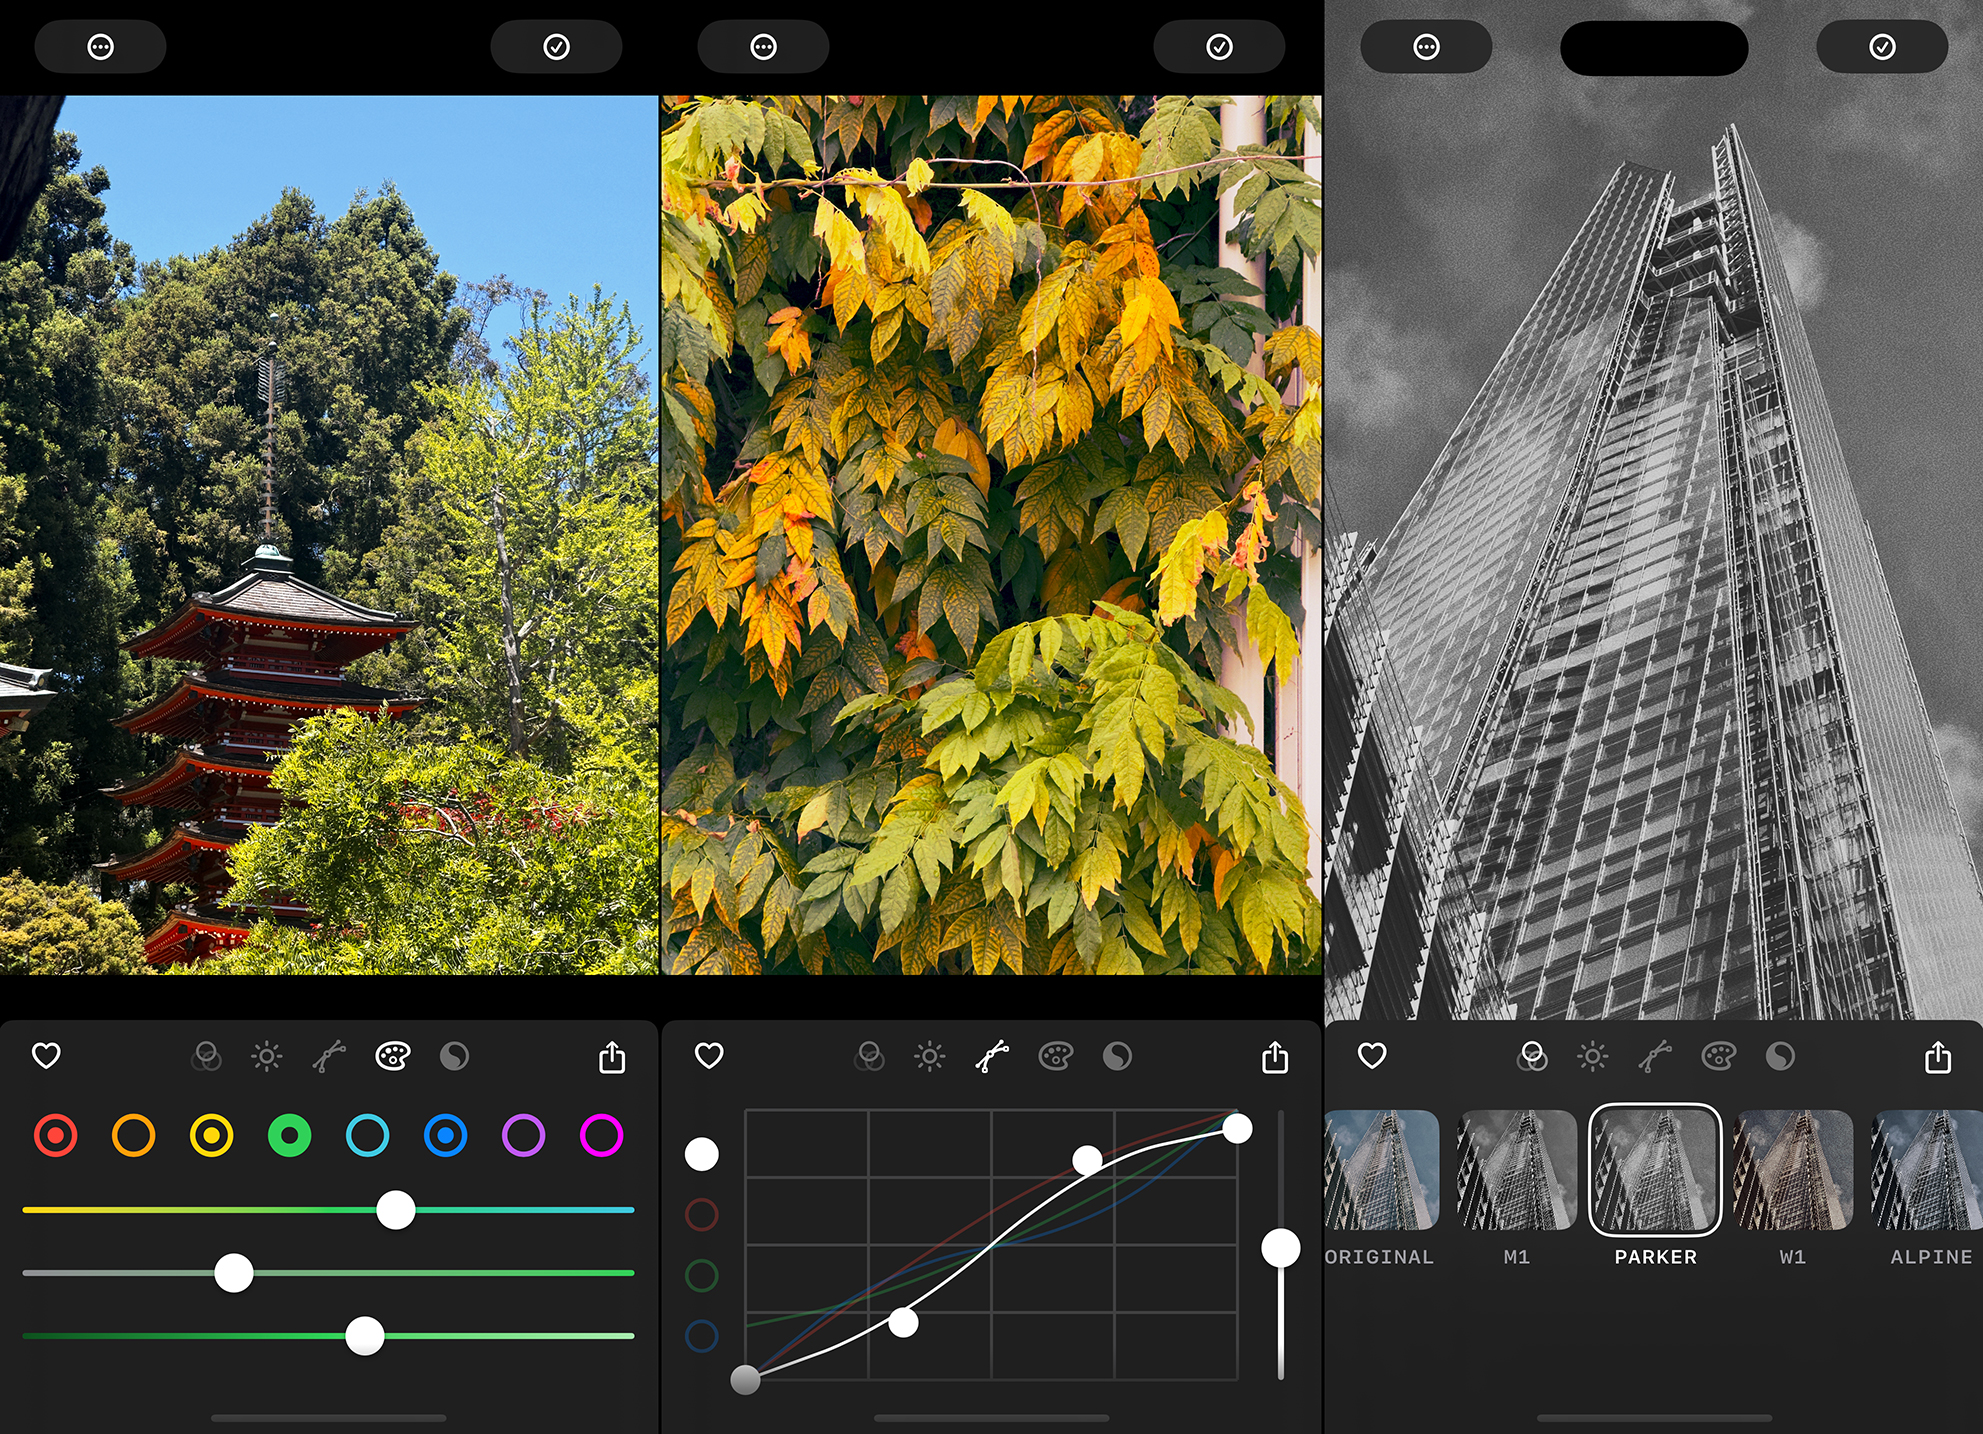Open the more options menu in skyscraper screen
The width and height of the screenshot is (1983, 1434).
tap(1426, 47)
